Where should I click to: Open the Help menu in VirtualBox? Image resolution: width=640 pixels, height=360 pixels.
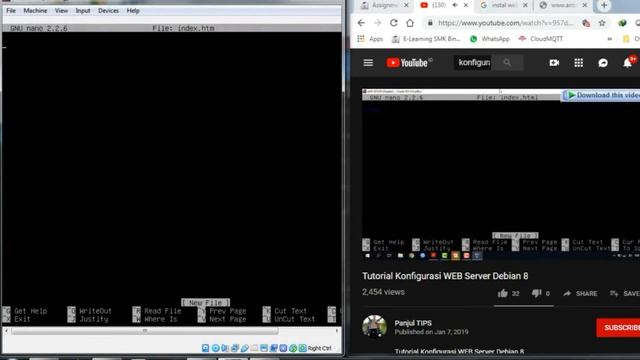(x=133, y=11)
